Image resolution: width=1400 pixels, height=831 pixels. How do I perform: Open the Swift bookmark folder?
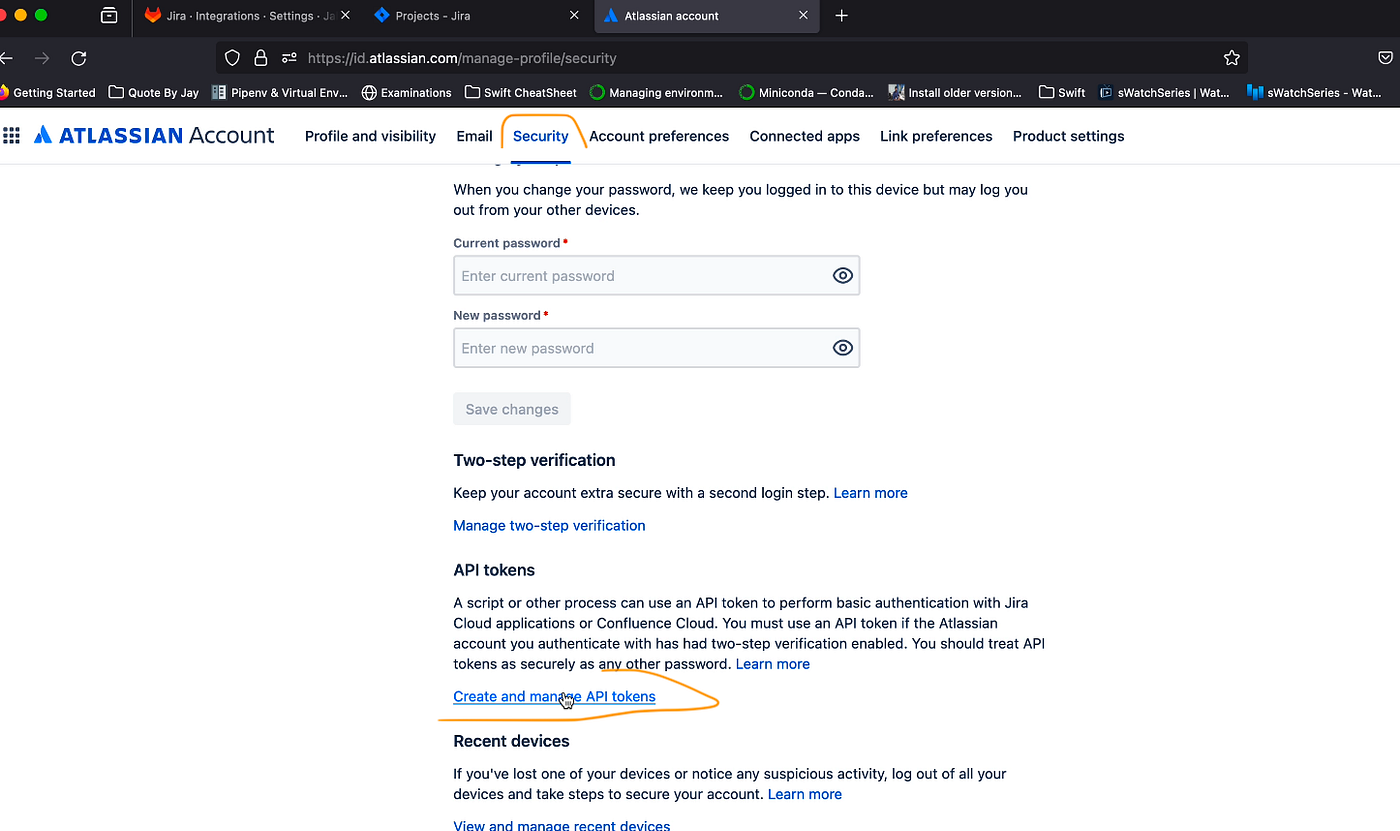click(x=1062, y=92)
